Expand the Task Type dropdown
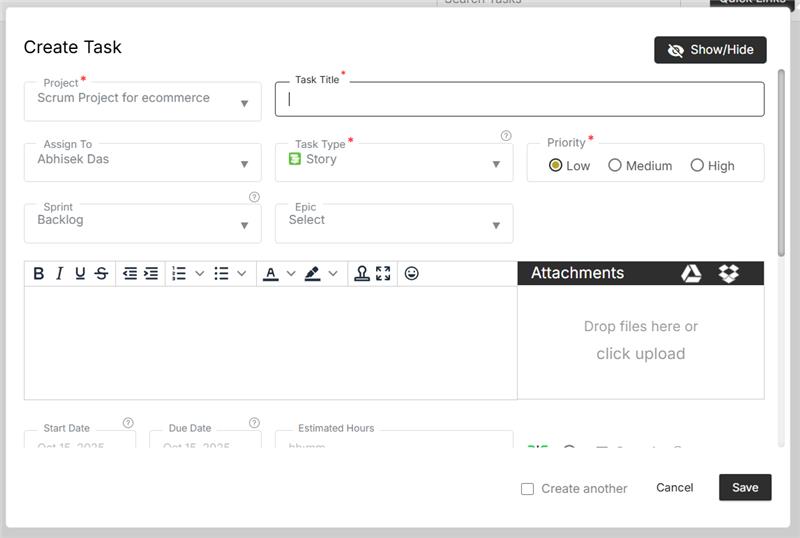The width and height of the screenshot is (800, 538). 394,162
